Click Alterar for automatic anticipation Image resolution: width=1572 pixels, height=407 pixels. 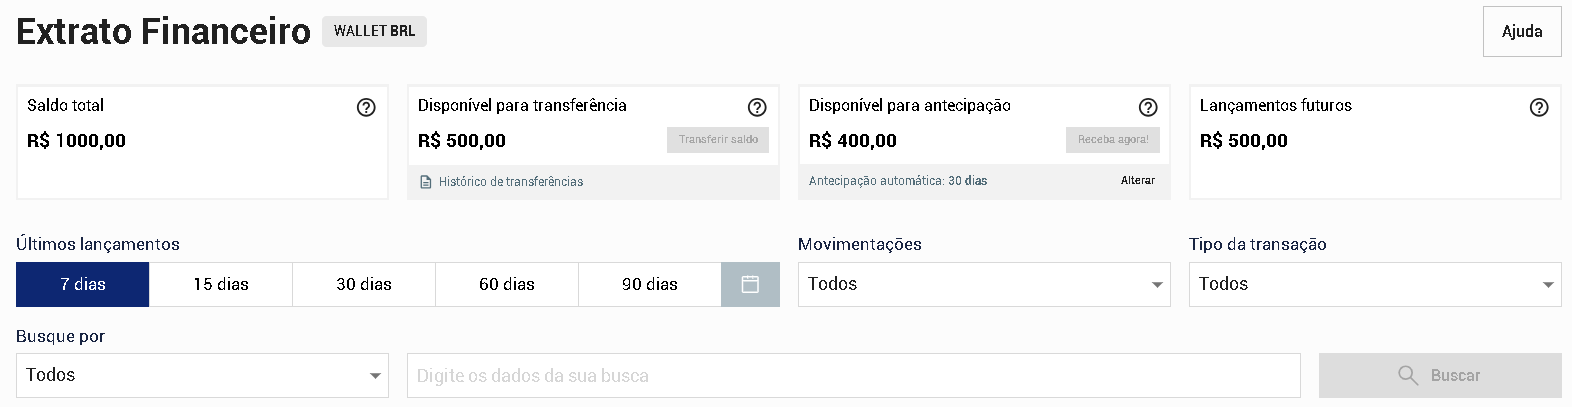tap(1138, 181)
